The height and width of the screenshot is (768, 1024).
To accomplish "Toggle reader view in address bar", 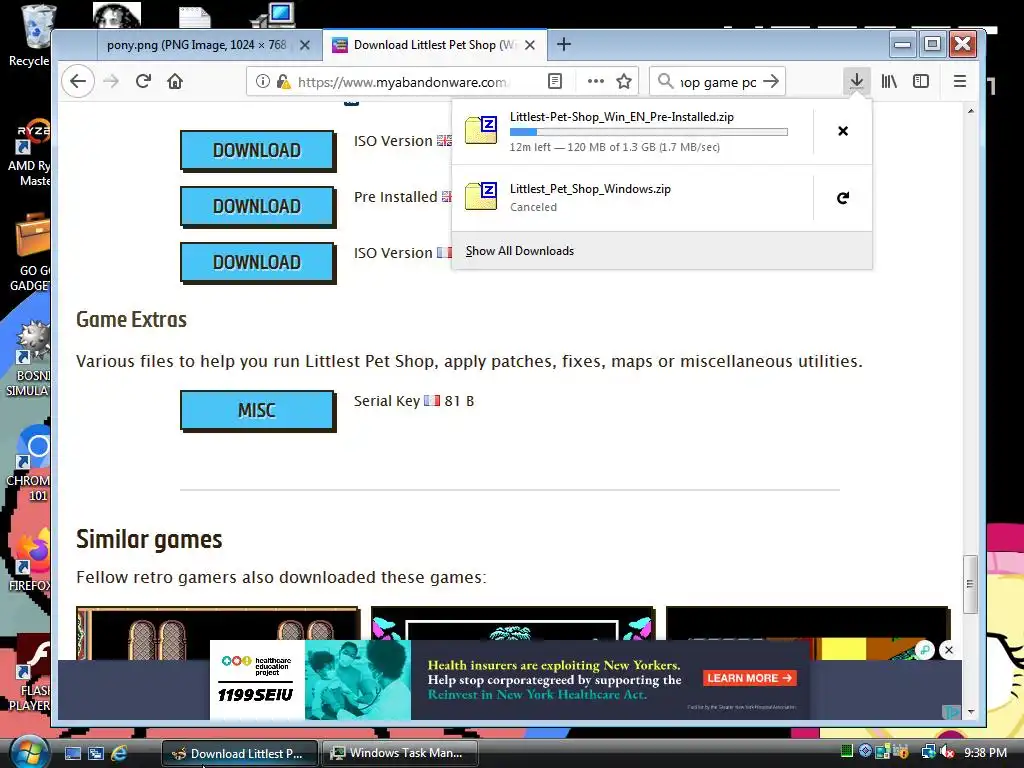I will tap(554, 82).
